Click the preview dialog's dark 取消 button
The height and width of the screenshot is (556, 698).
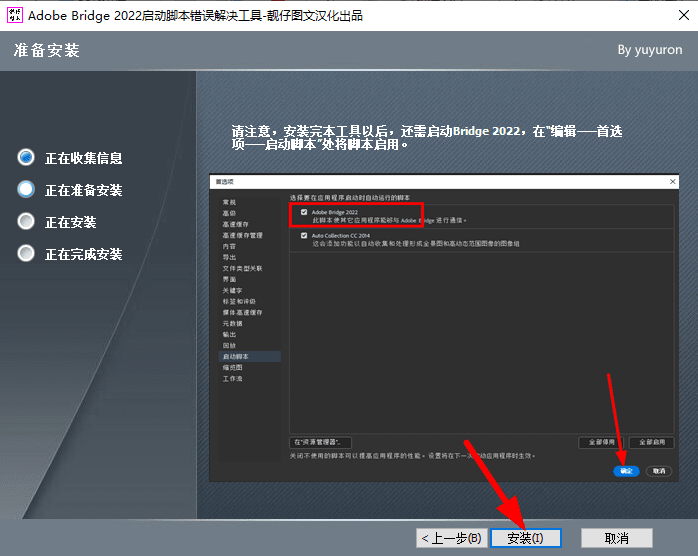[659, 471]
